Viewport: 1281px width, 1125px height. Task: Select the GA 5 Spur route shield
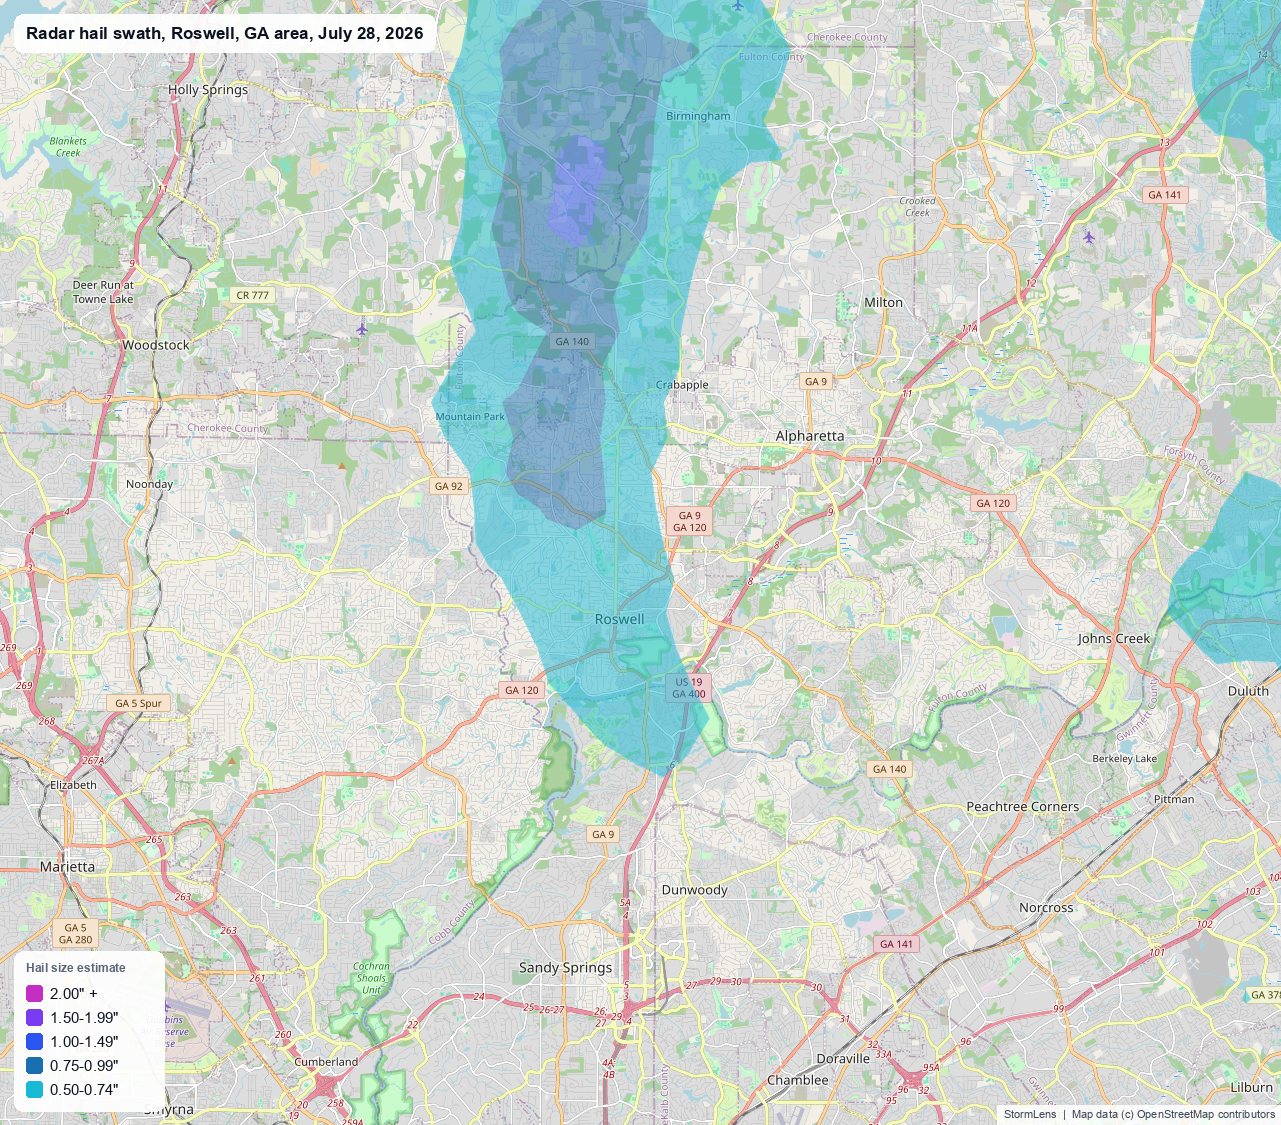coord(138,703)
